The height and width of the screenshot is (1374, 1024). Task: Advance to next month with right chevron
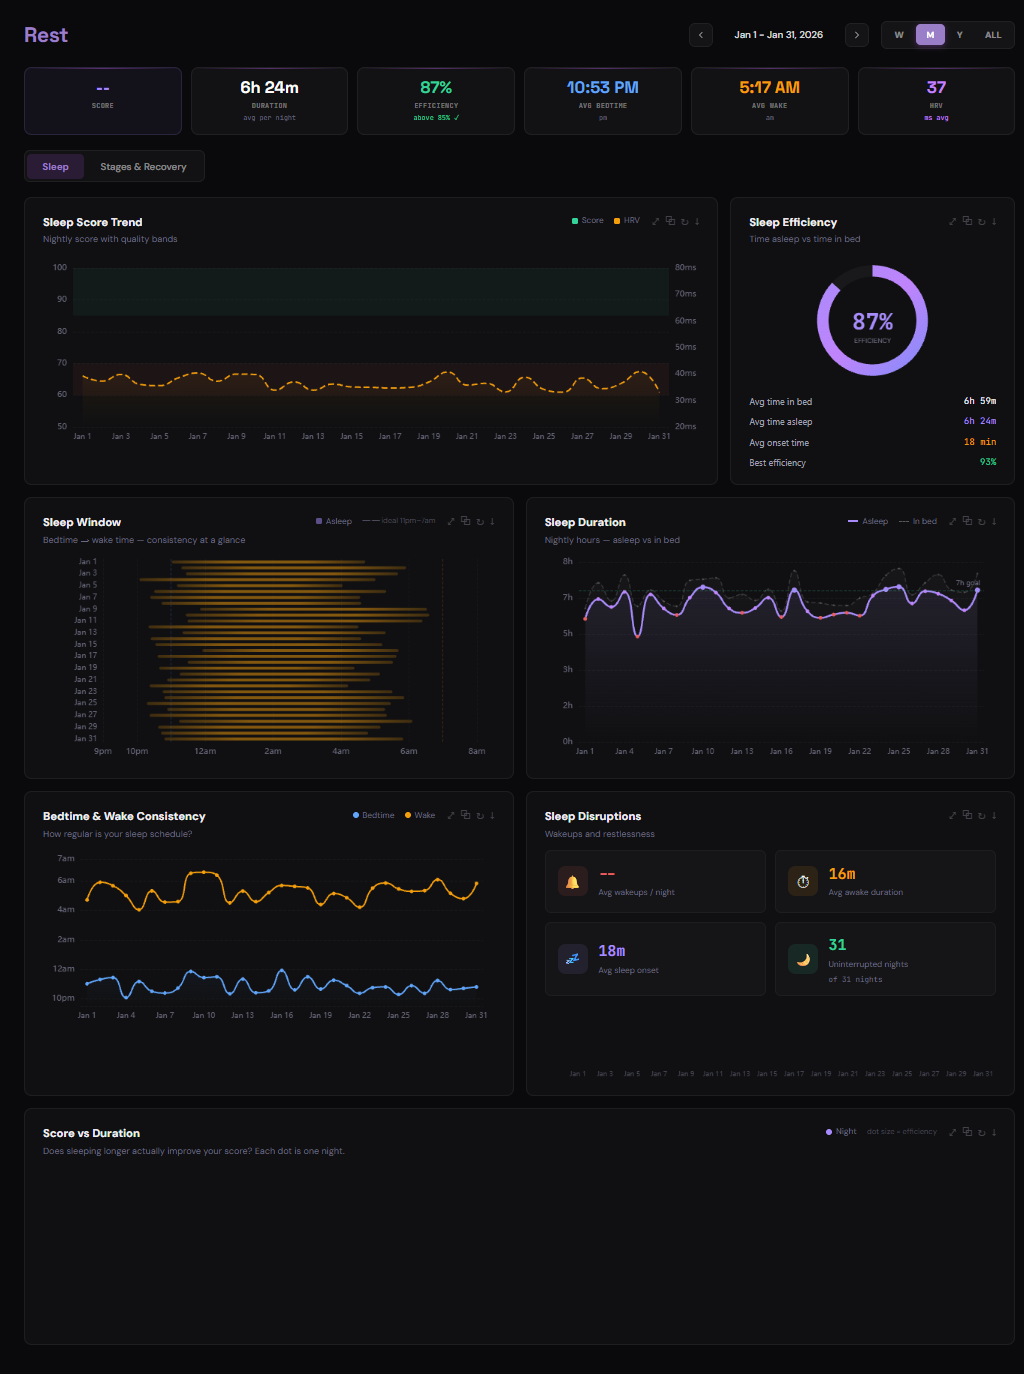[857, 35]
